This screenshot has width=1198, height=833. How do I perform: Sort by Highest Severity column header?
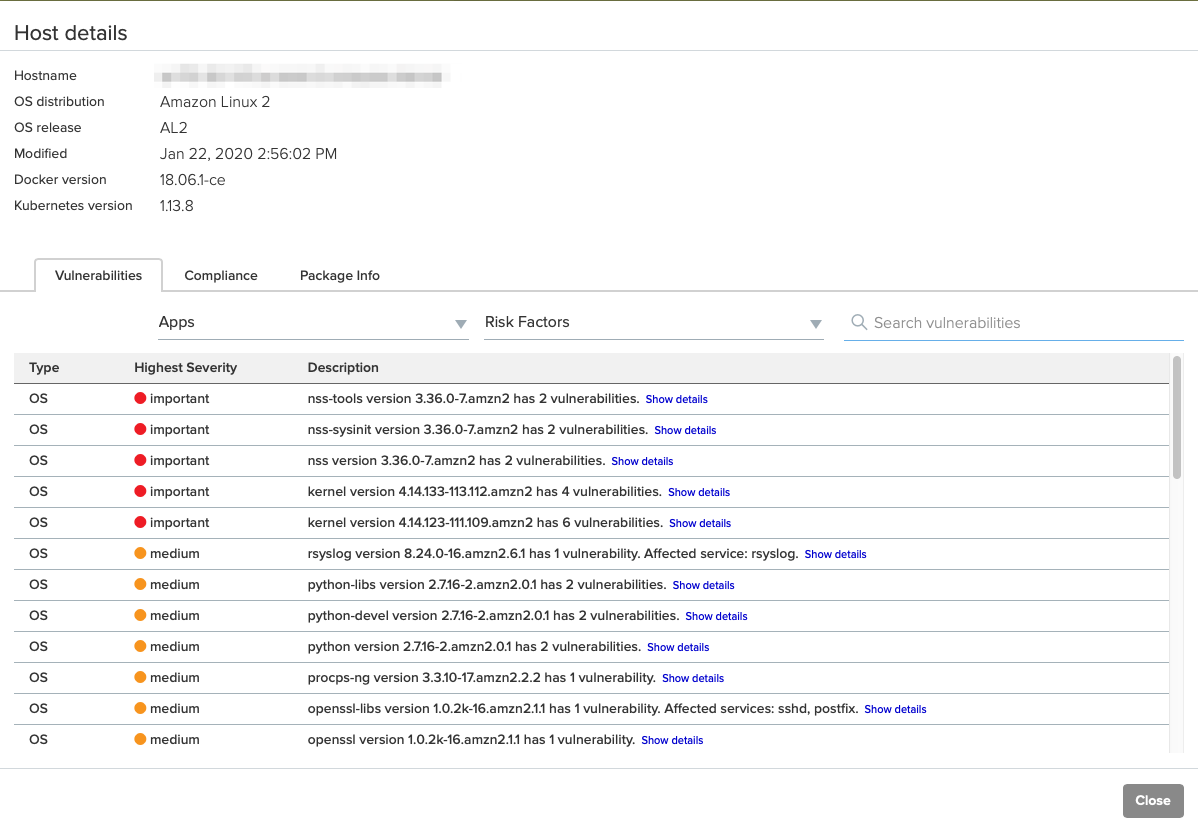185,367
